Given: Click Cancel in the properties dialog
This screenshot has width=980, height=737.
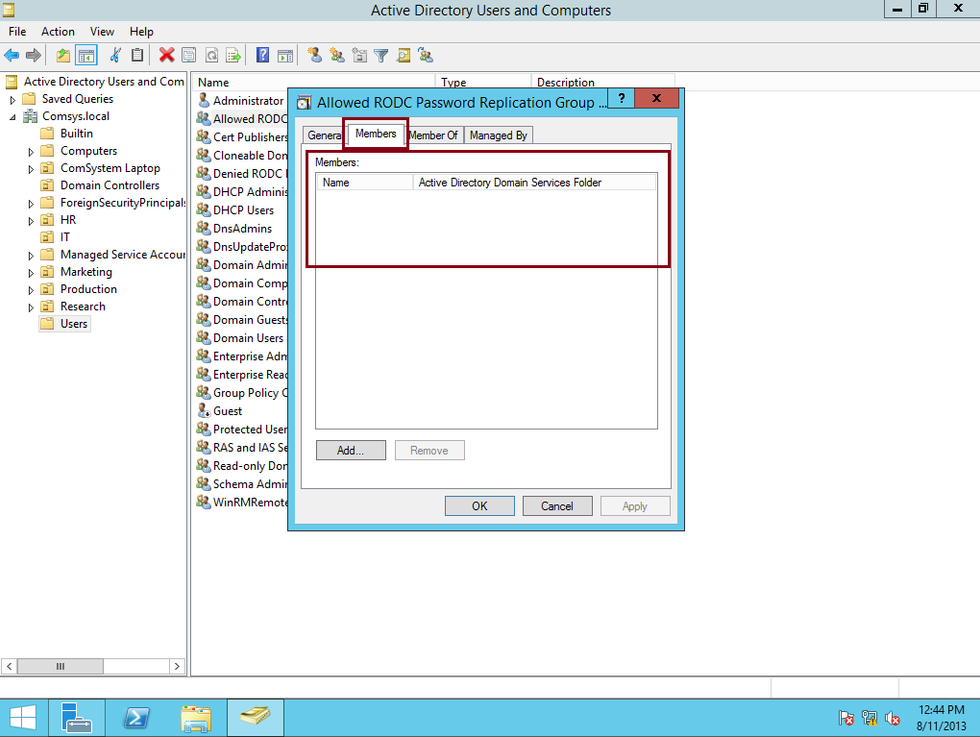Looking at the screenshot, I should pos(557,506).
